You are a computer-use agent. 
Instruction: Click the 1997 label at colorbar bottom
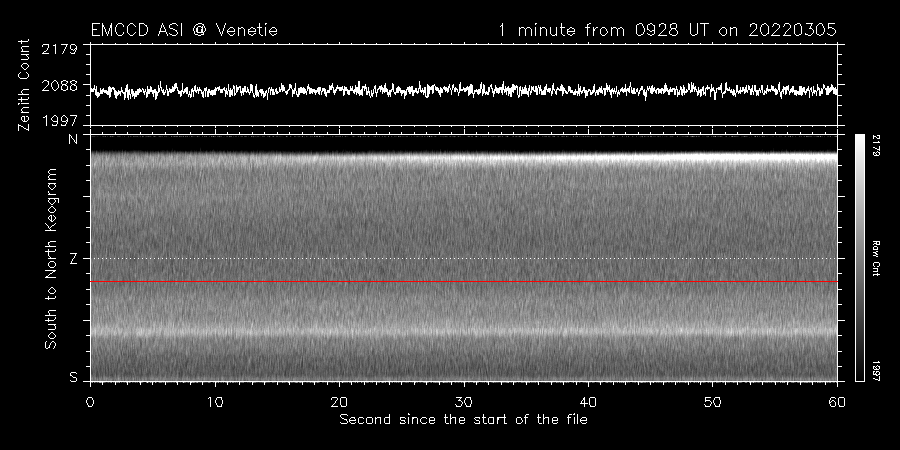pos(875,370)
